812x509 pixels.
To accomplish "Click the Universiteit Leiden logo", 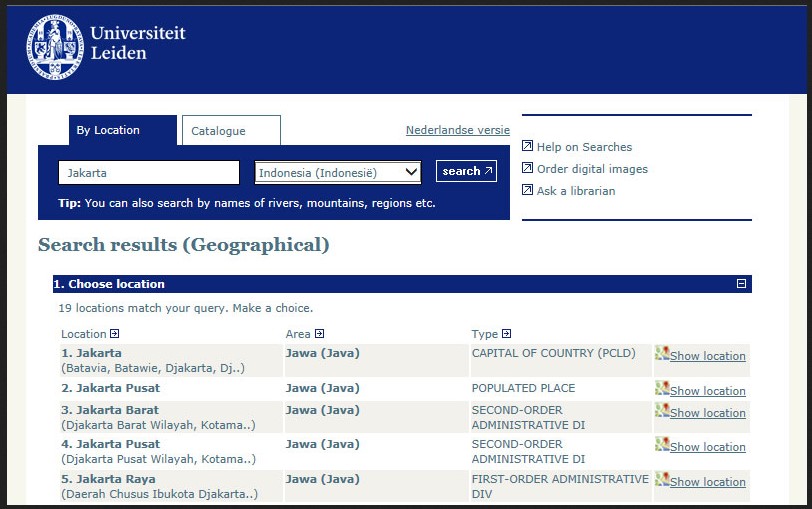I will point(106,45).
